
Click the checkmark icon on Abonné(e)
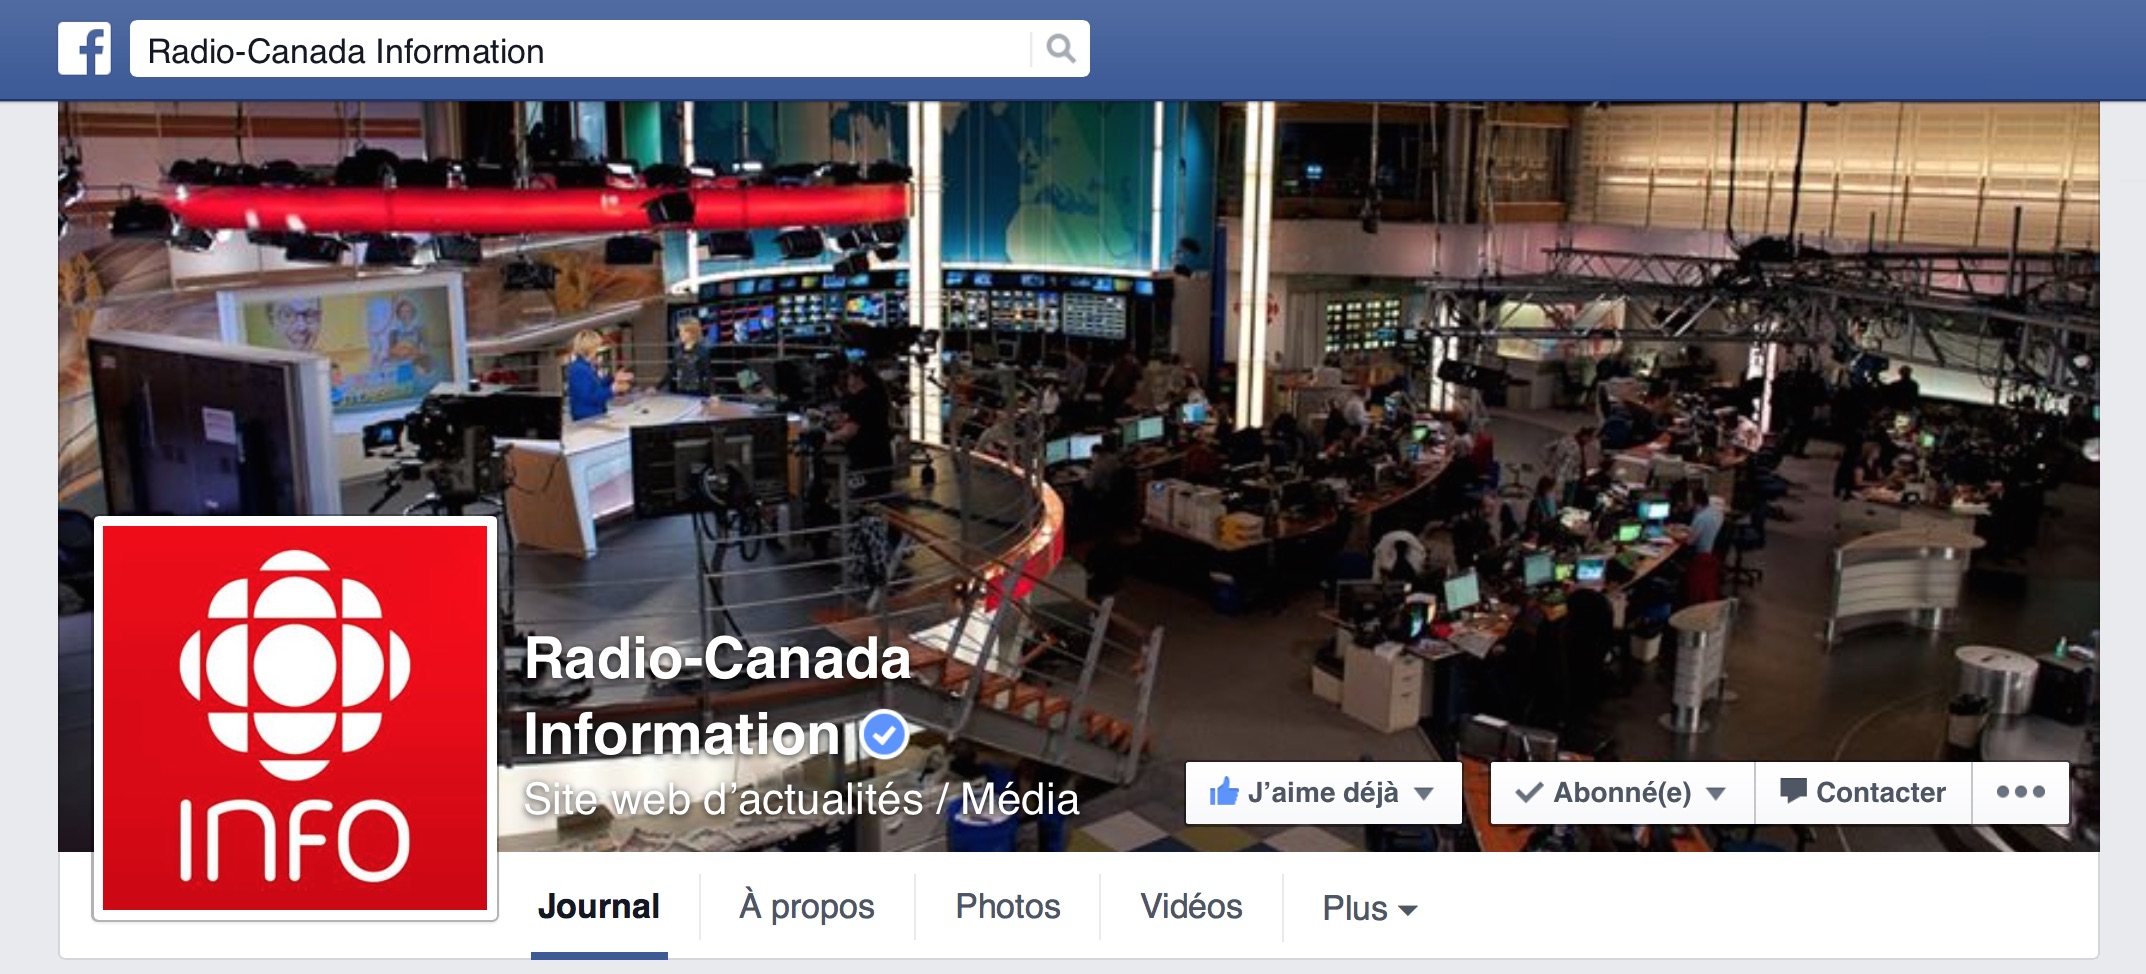1529,793
